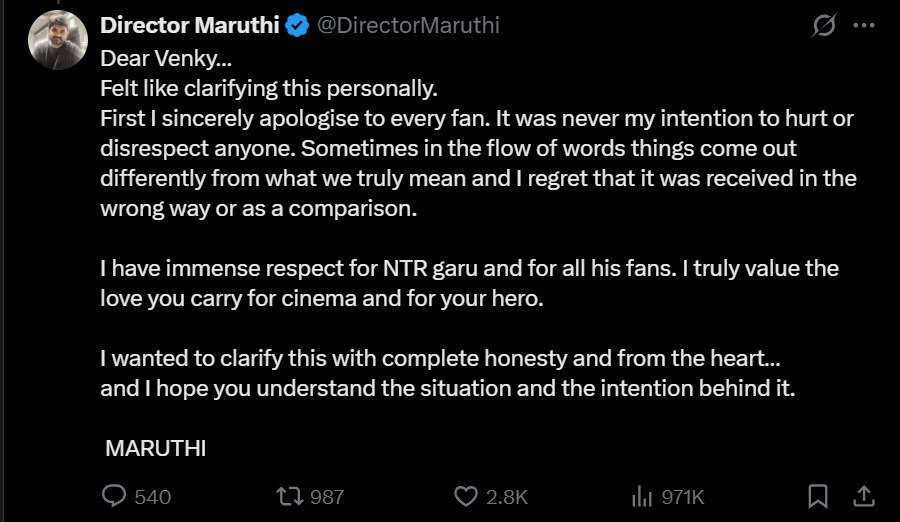900x522 pixels.
Task: Open view analytics bar chart icon
Action: click(642, 496)
